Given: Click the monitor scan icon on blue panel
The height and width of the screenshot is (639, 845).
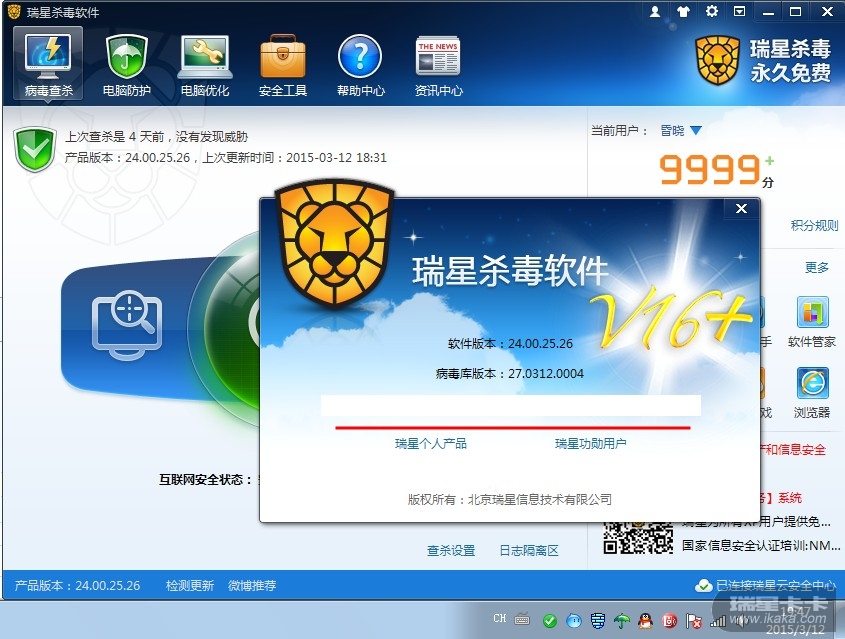Looking at the screenshot, I should coord(127,325).
